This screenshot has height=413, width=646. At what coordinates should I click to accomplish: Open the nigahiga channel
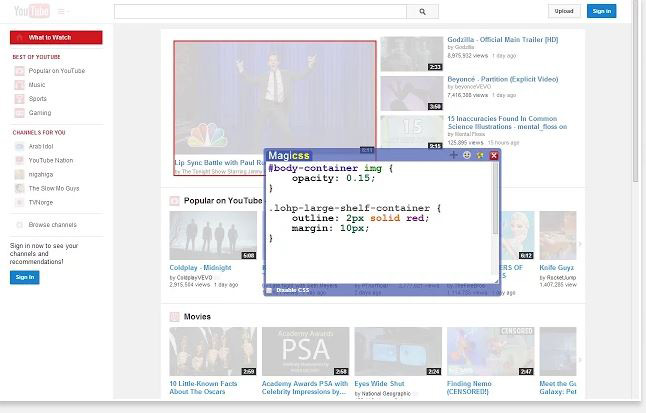pos(41,174)
